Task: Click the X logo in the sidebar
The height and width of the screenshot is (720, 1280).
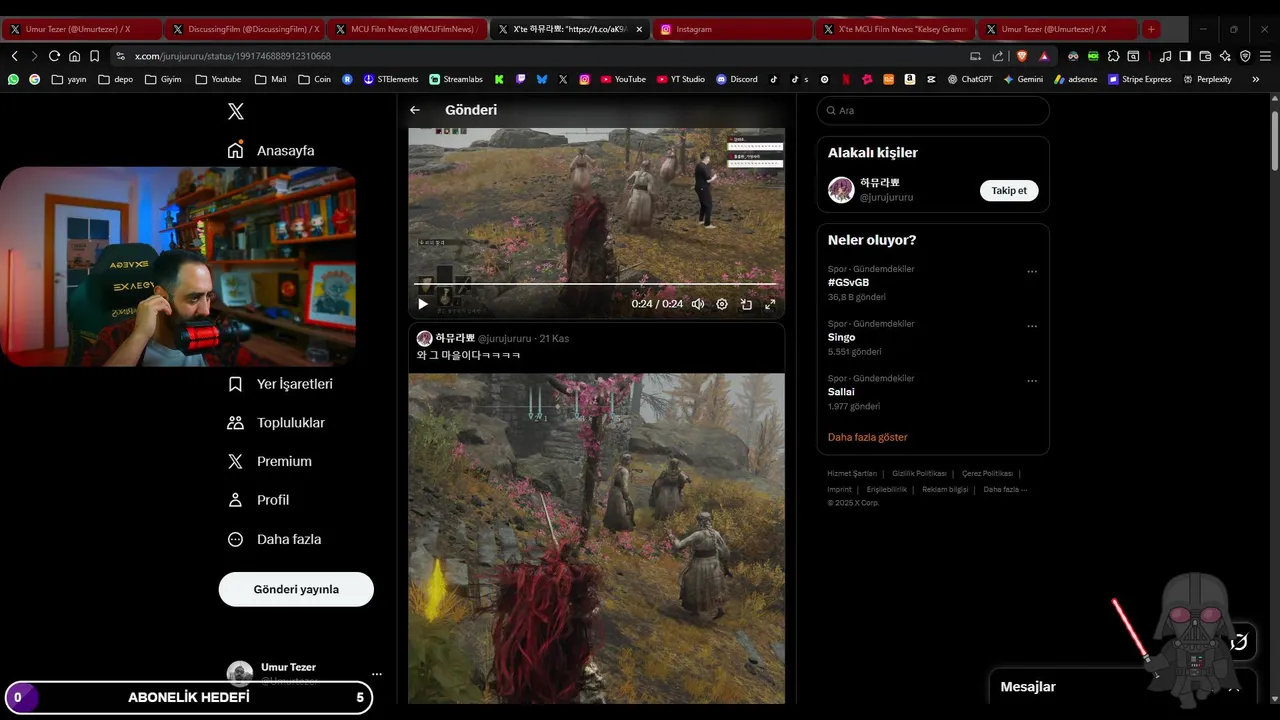Action: 236,111
